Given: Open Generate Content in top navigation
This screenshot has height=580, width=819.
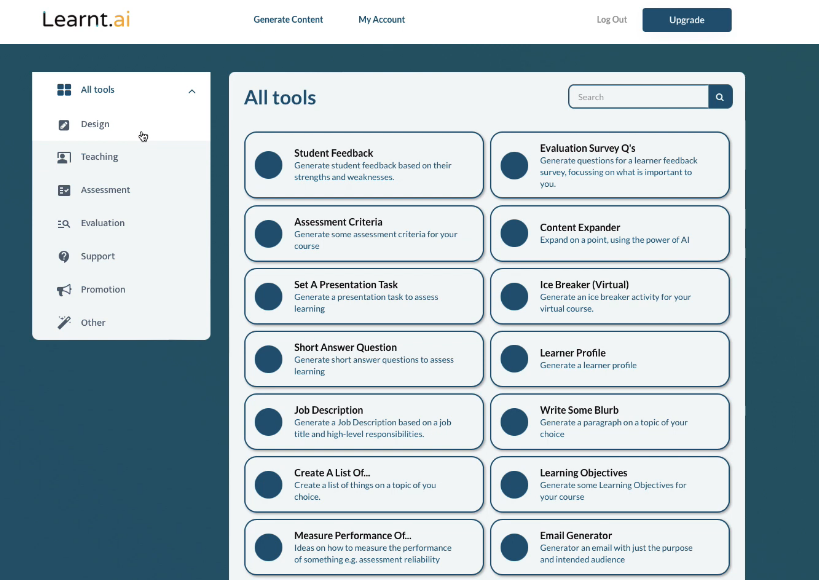Looking at the screenshot, I should (x=288, y=20).
